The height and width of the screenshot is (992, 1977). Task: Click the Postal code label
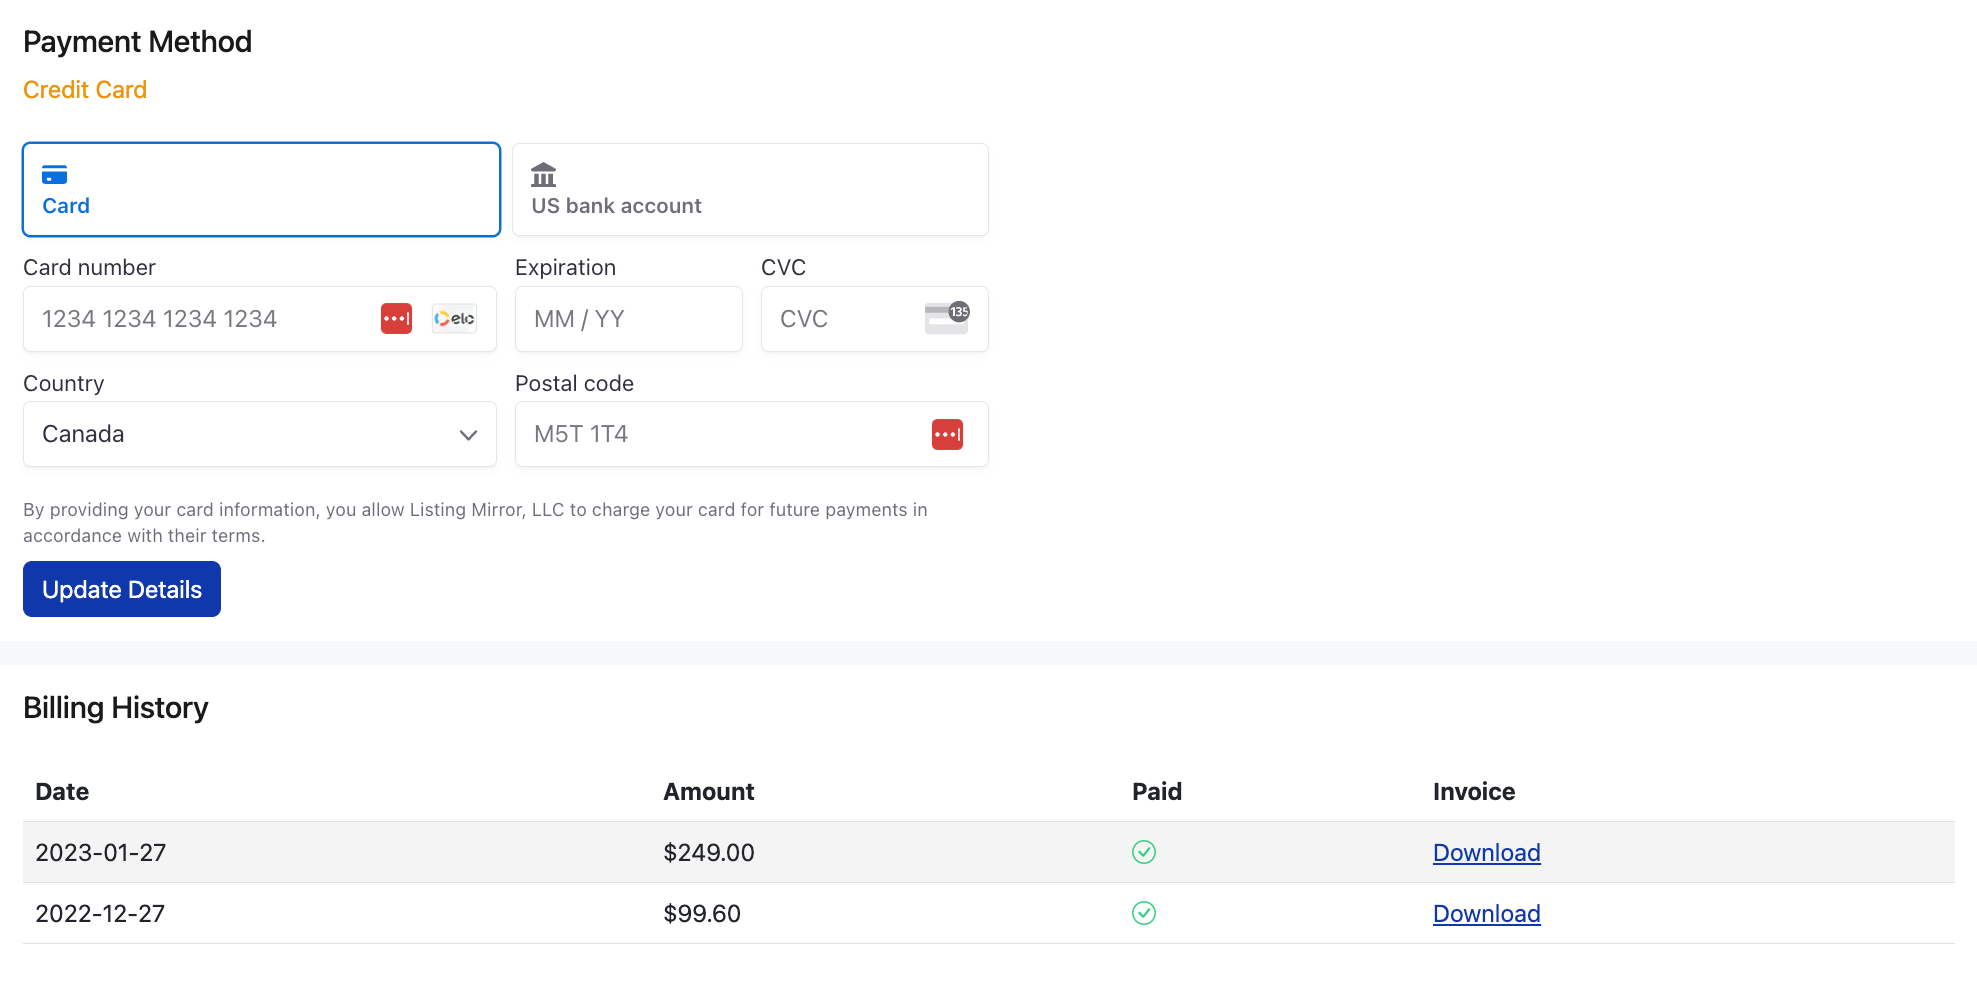[574, 384]
